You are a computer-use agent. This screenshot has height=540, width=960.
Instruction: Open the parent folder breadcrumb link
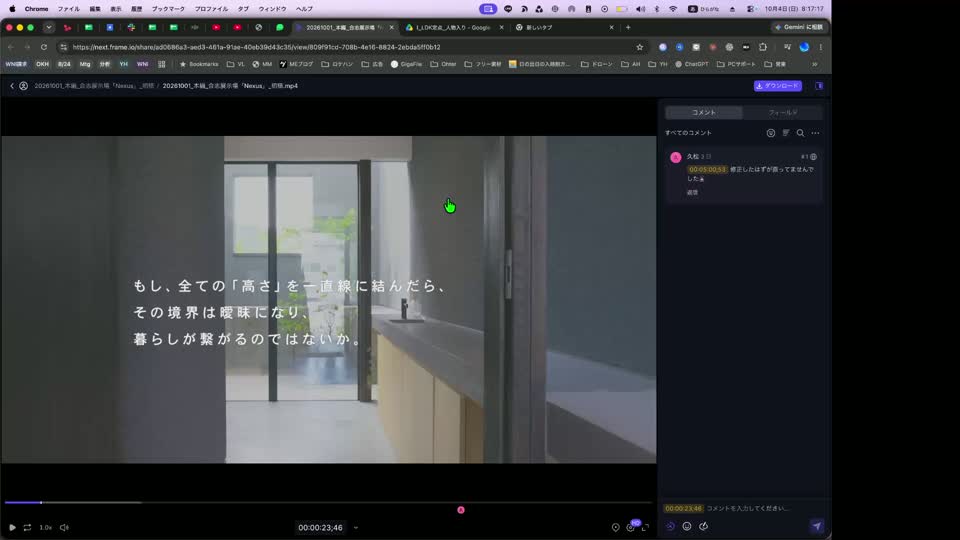pos(94,86)
